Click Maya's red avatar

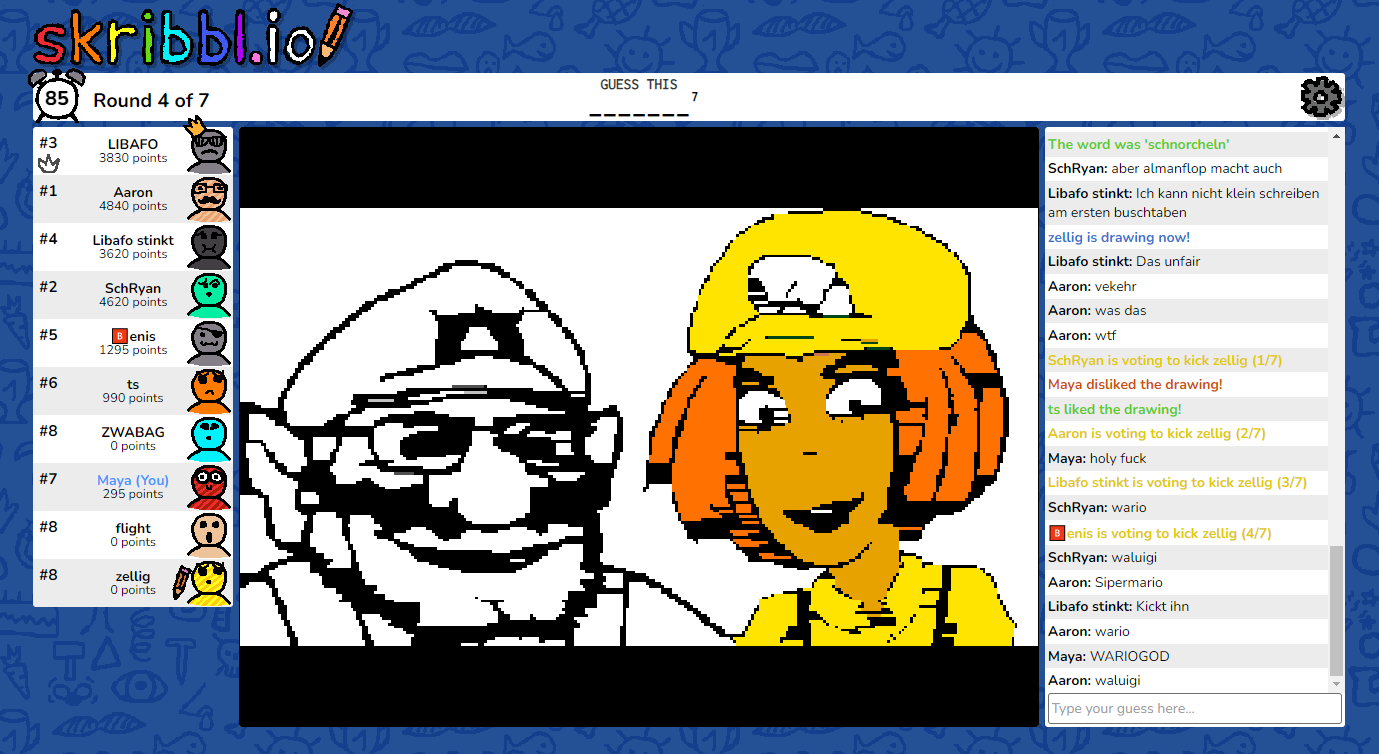point(209,487)
